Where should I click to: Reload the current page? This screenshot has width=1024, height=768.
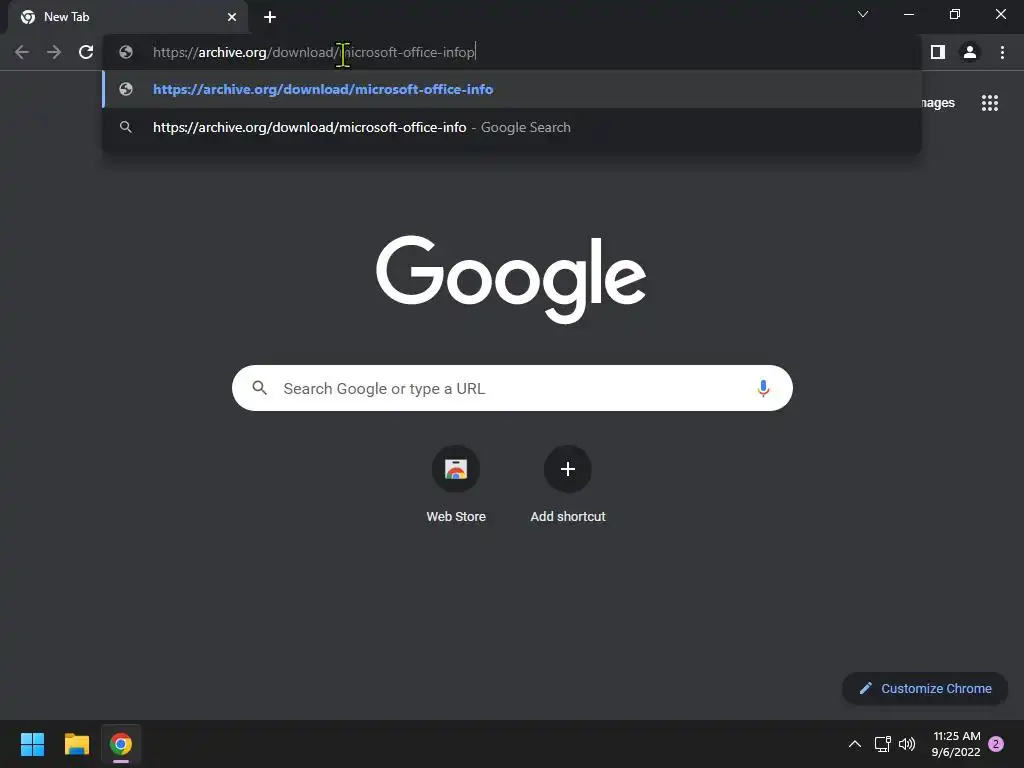click(x=86, y=52)
